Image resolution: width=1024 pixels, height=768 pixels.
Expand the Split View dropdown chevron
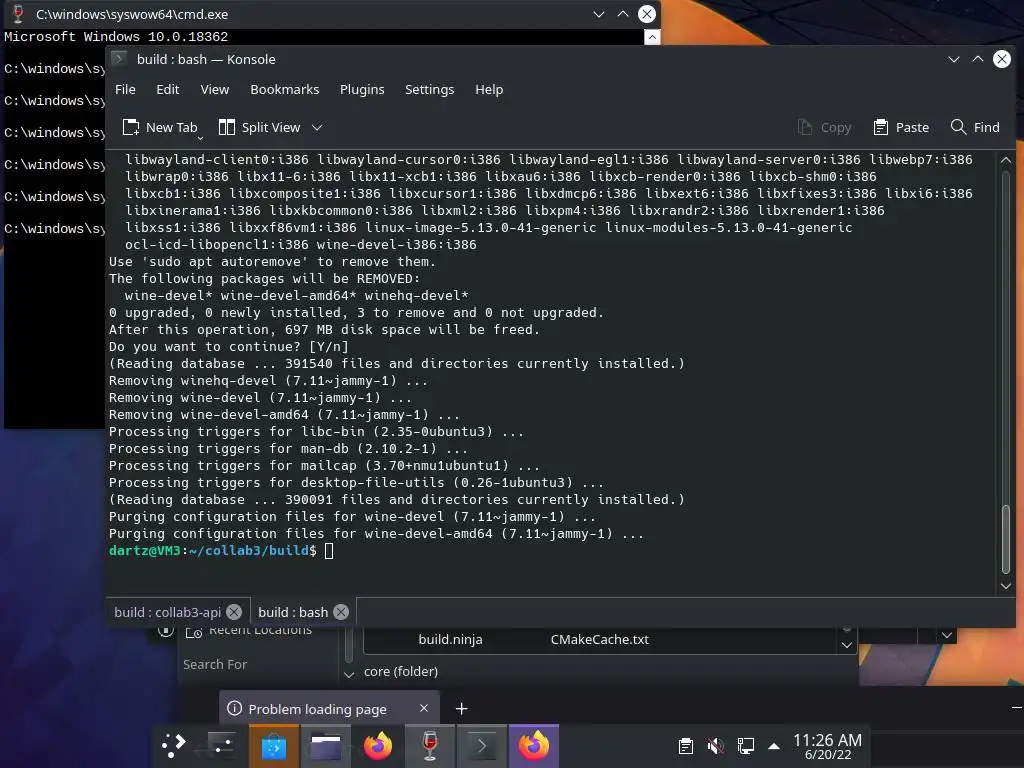pyautogui.click(x=317, y=127)
